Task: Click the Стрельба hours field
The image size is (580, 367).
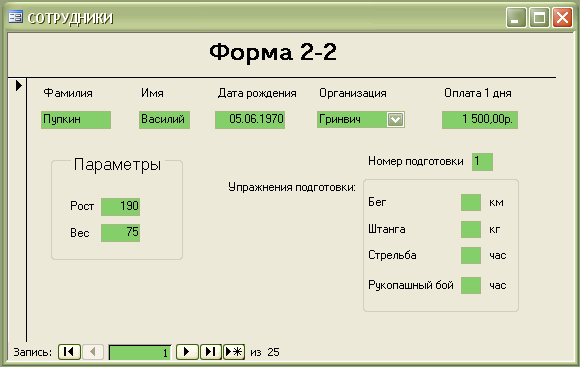Action: point(471,255)
